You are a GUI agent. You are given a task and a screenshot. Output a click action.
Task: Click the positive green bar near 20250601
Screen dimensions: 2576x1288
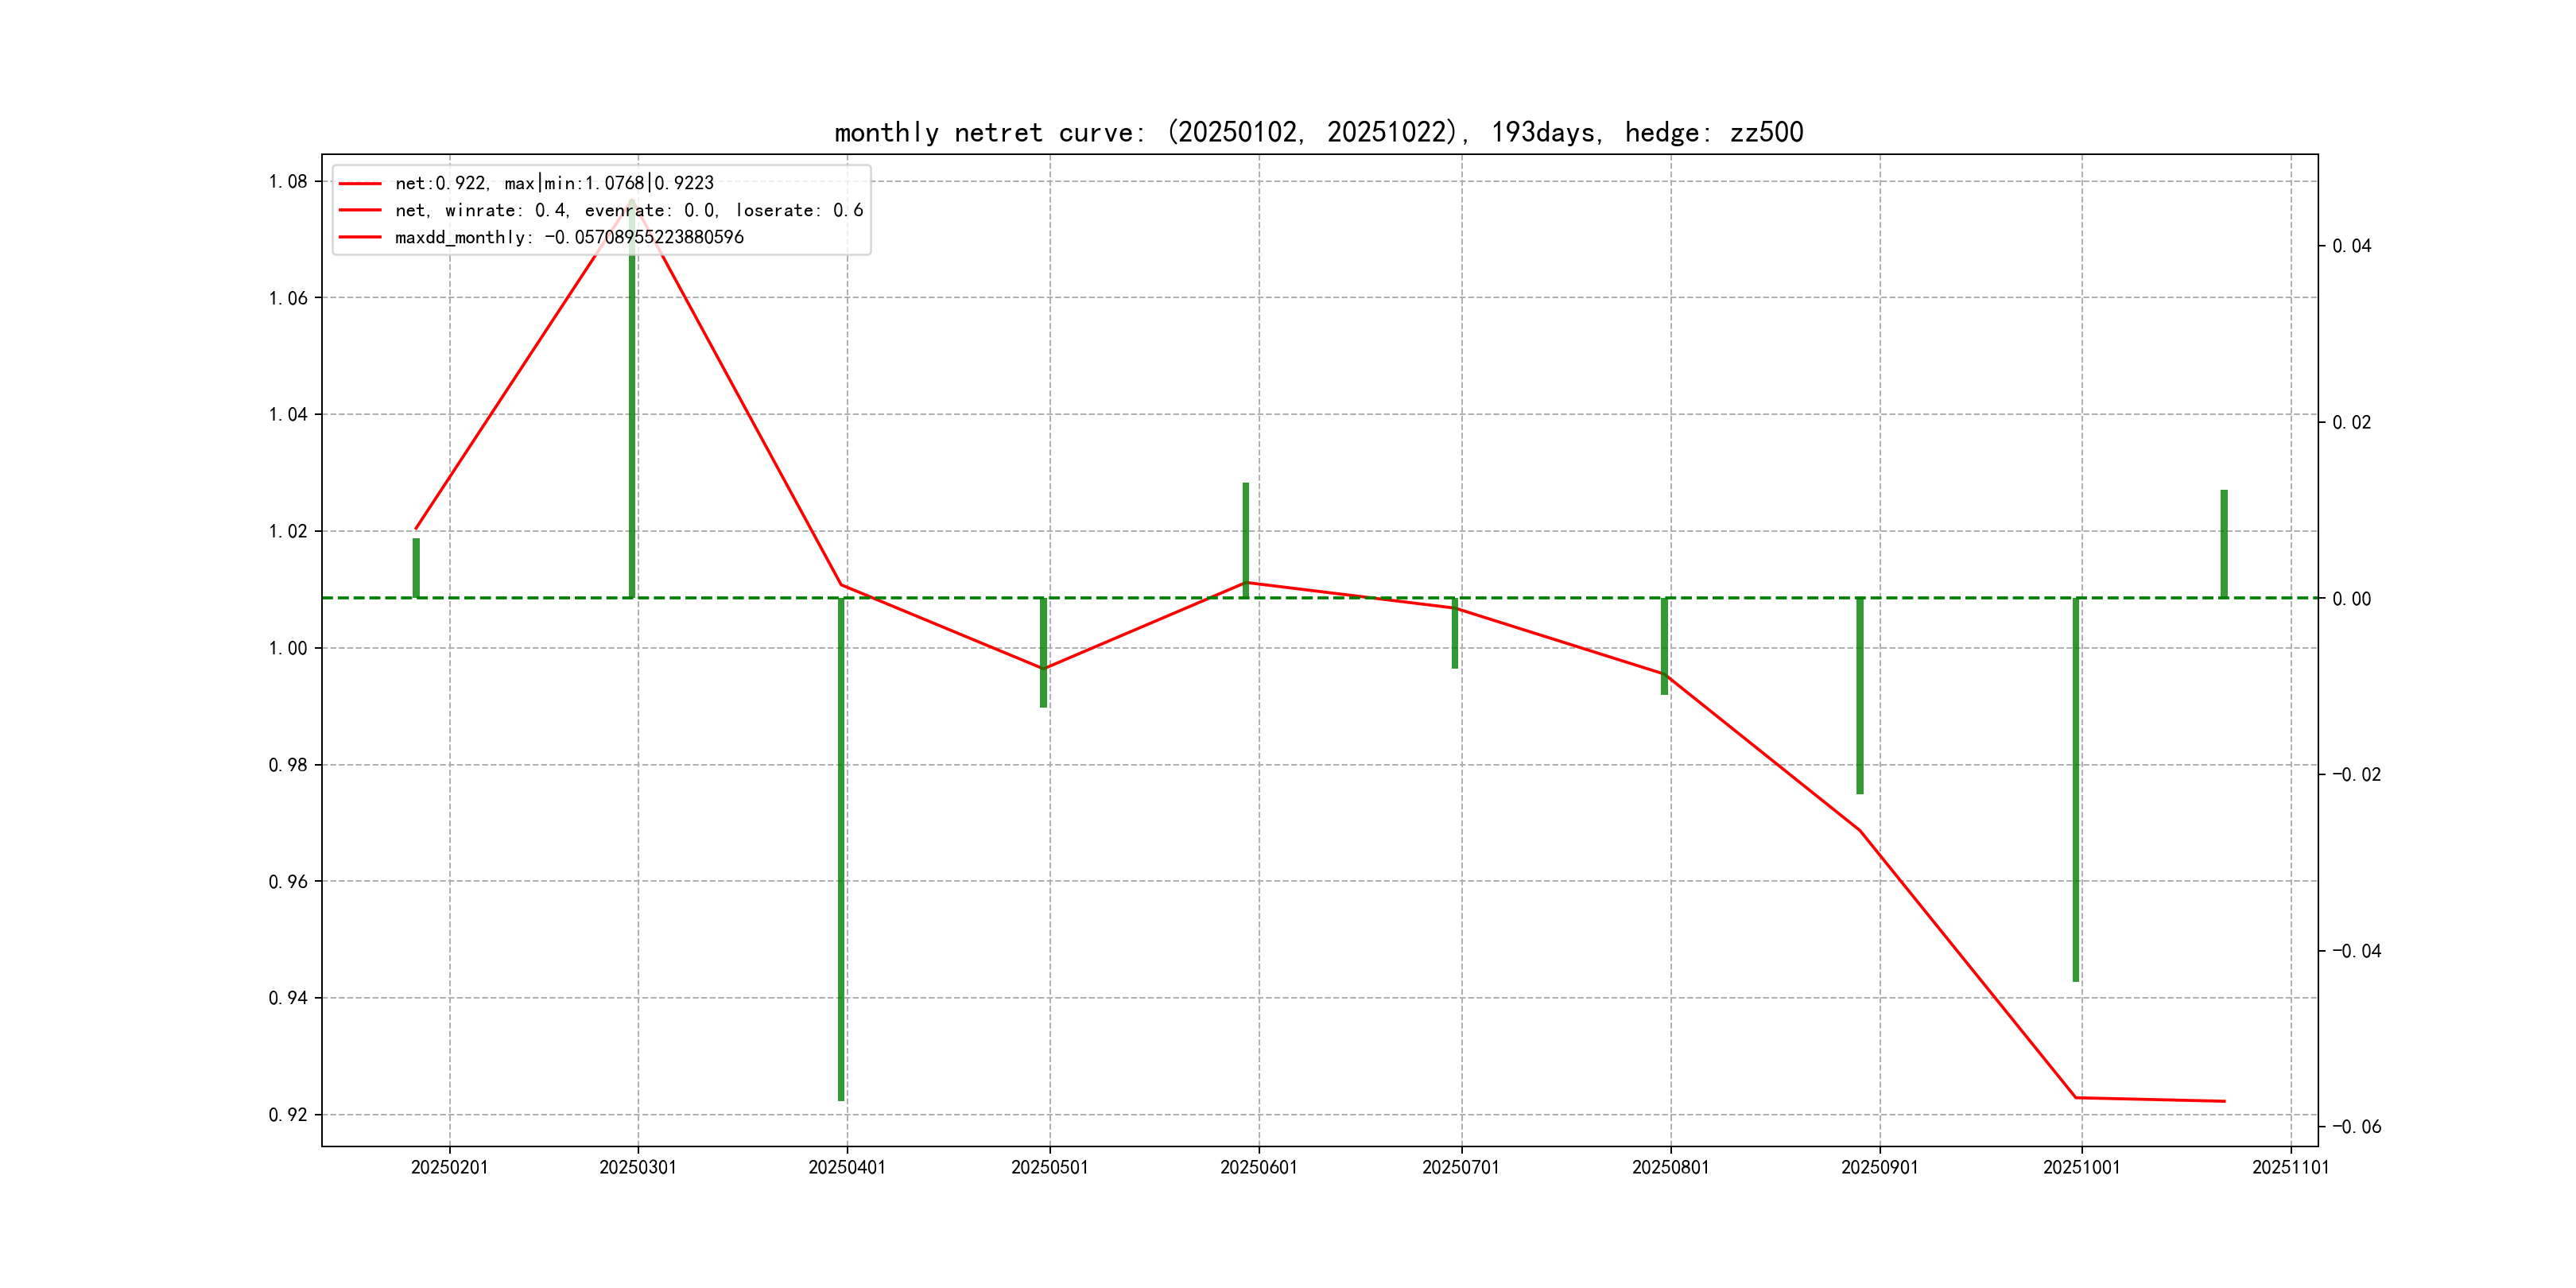tap(1245, 540)
